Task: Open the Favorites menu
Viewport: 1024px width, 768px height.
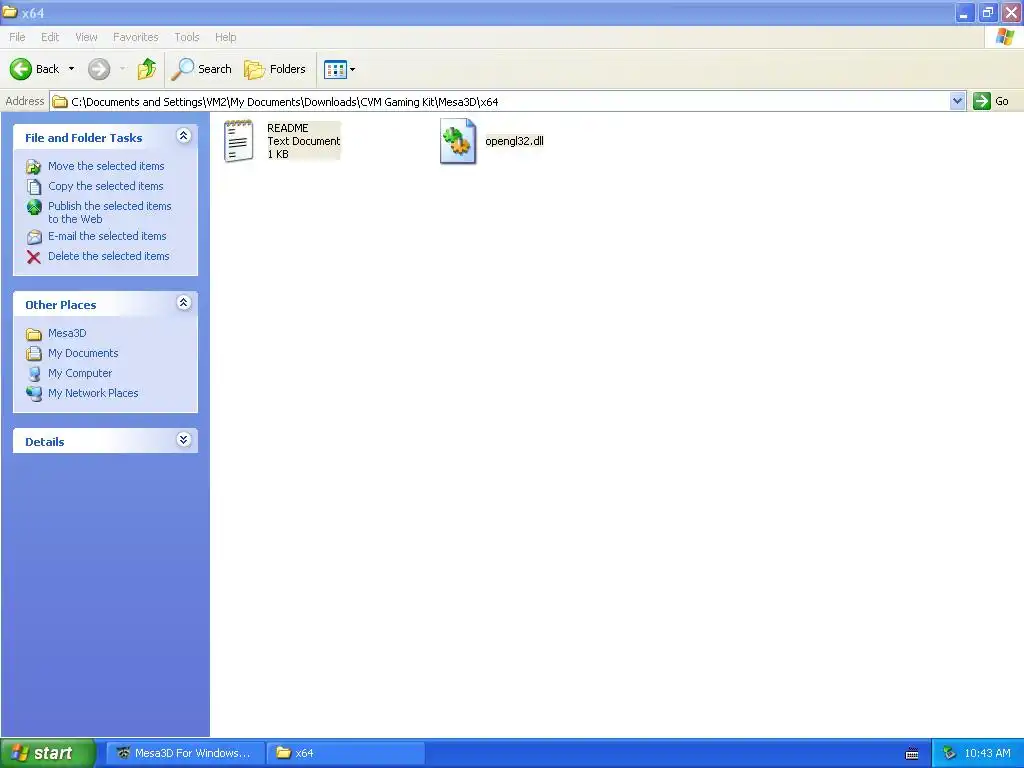Action: 135,37
